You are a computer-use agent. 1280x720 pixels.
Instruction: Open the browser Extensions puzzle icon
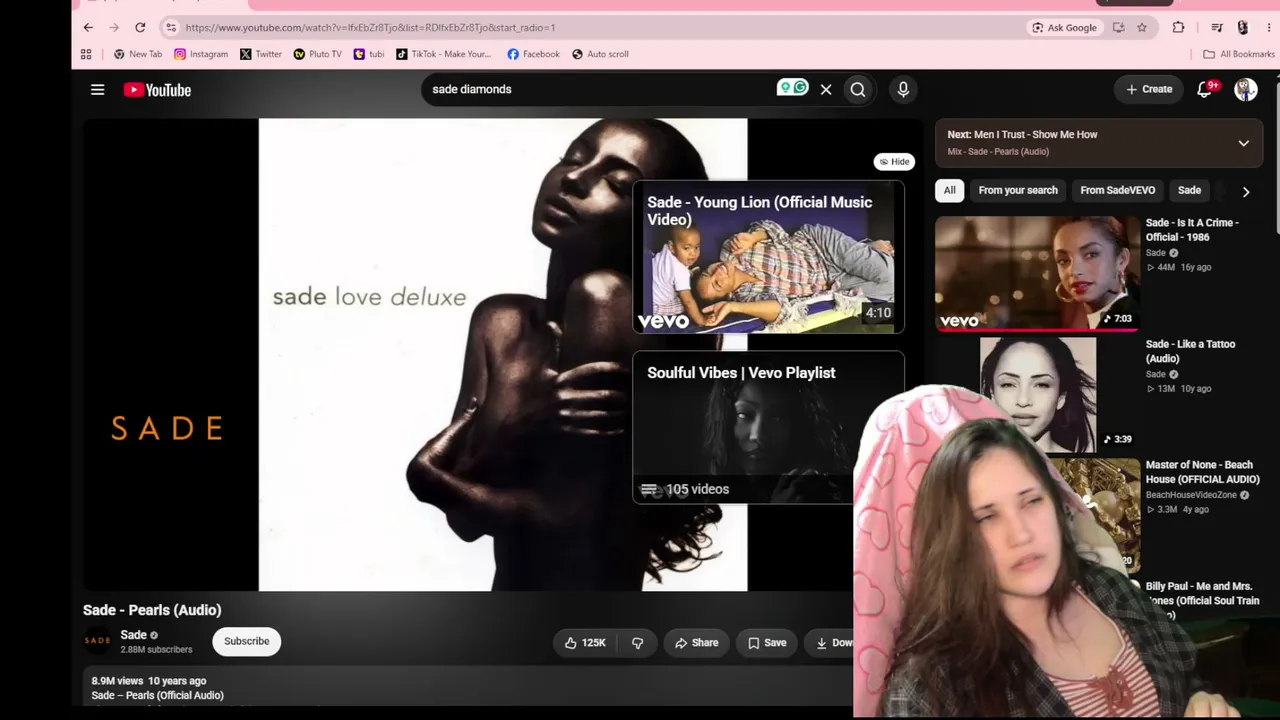coord(1178,27)
